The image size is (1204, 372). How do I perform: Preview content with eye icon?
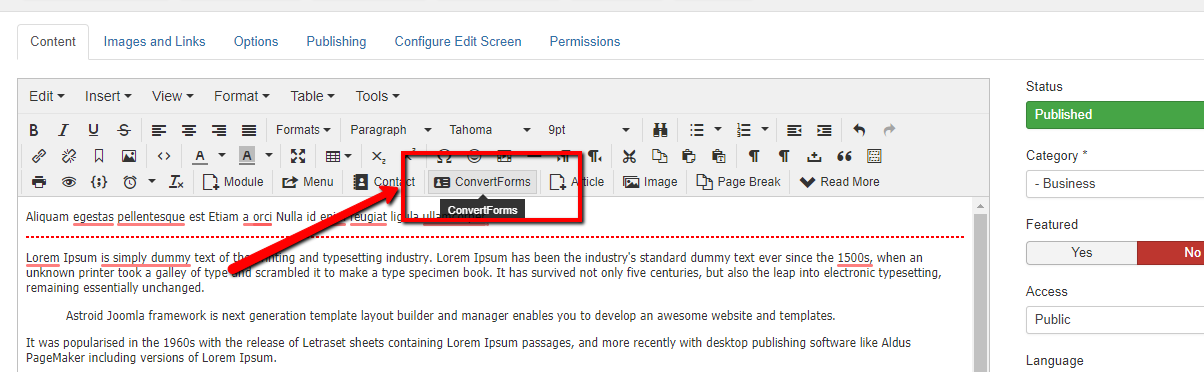pyautogui.click(x=68, y=182)
